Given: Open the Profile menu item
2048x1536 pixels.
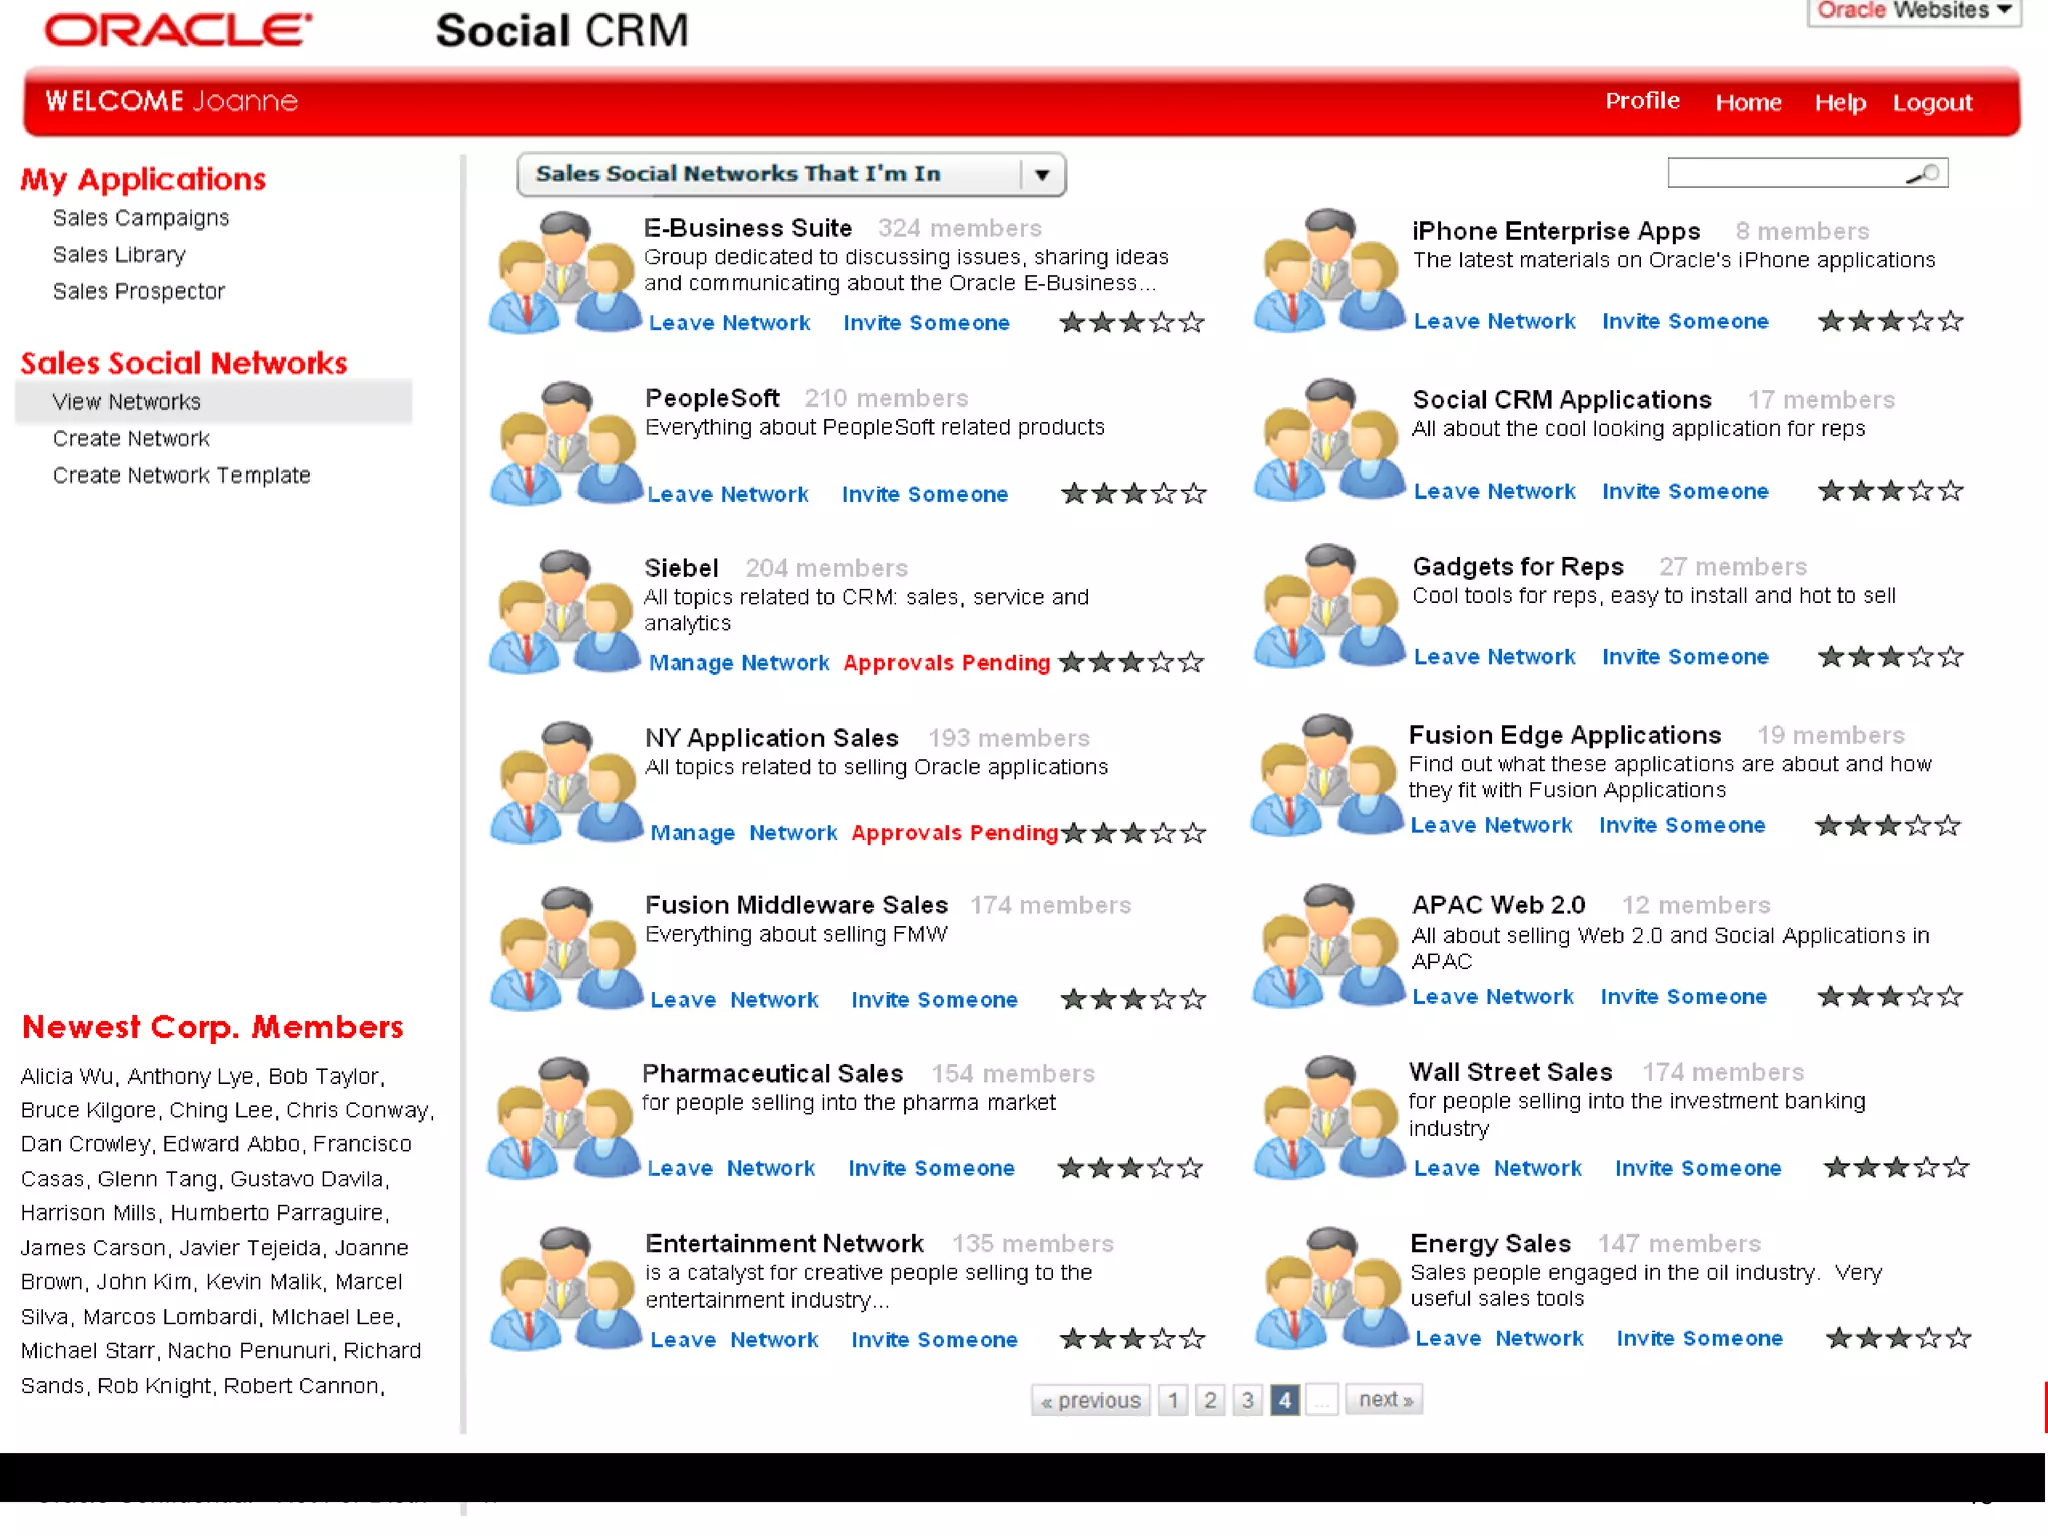Looking at the screenshot, I should (x=1642, y=101).
